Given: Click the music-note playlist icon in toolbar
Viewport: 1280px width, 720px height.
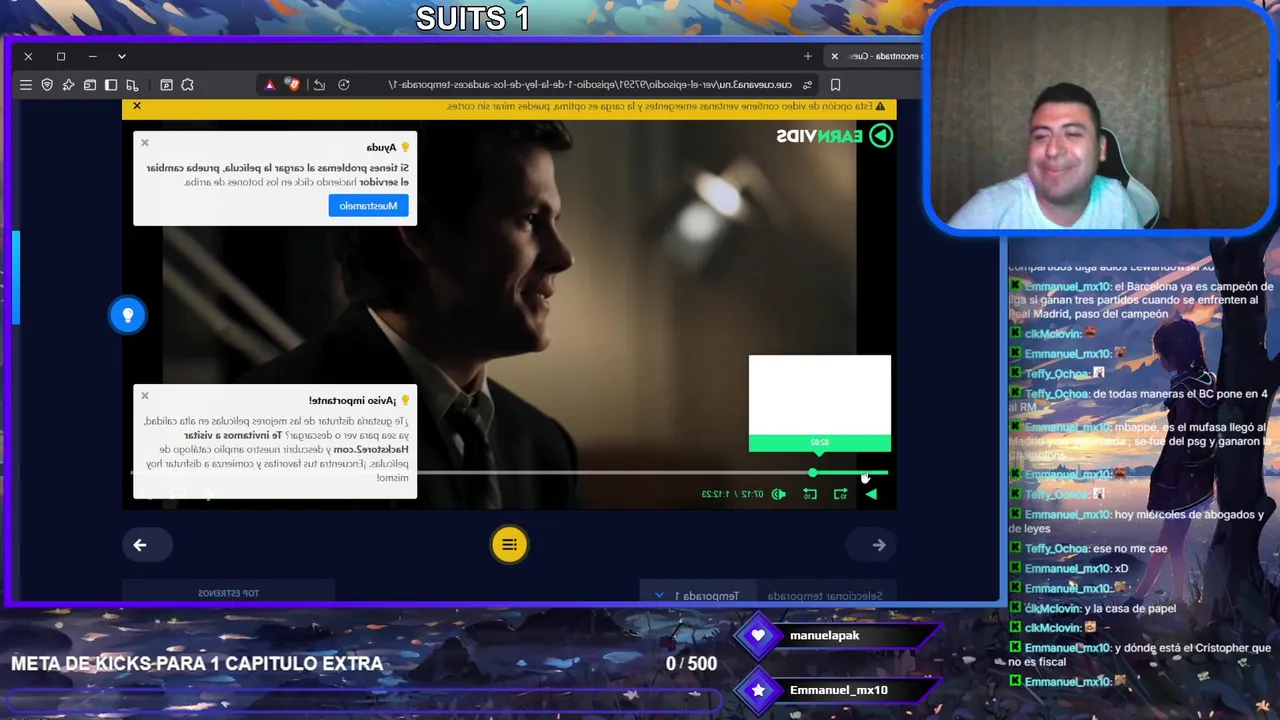Looking at the screenshot, I should pos(133,85).
